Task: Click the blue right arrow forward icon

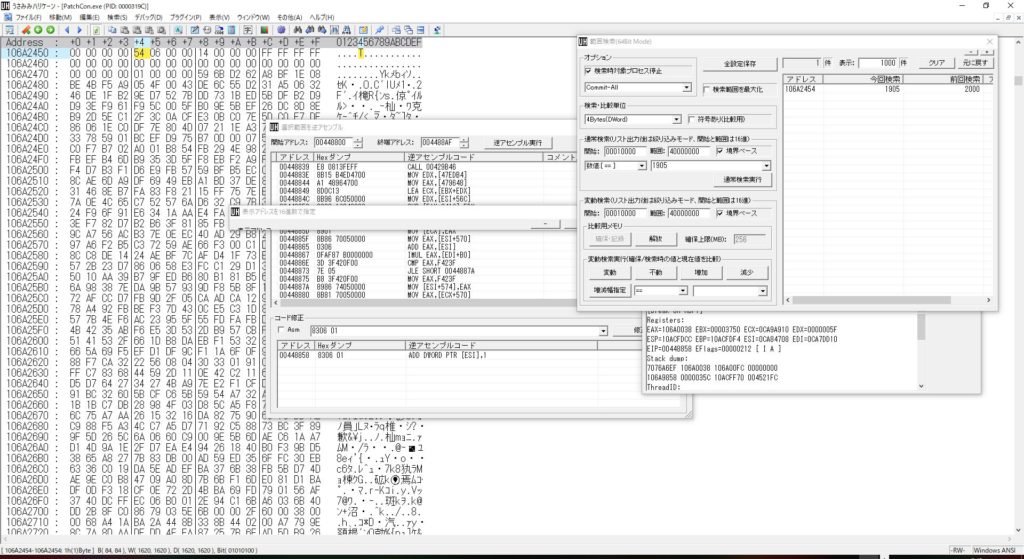Action: (x=79, y=30)
